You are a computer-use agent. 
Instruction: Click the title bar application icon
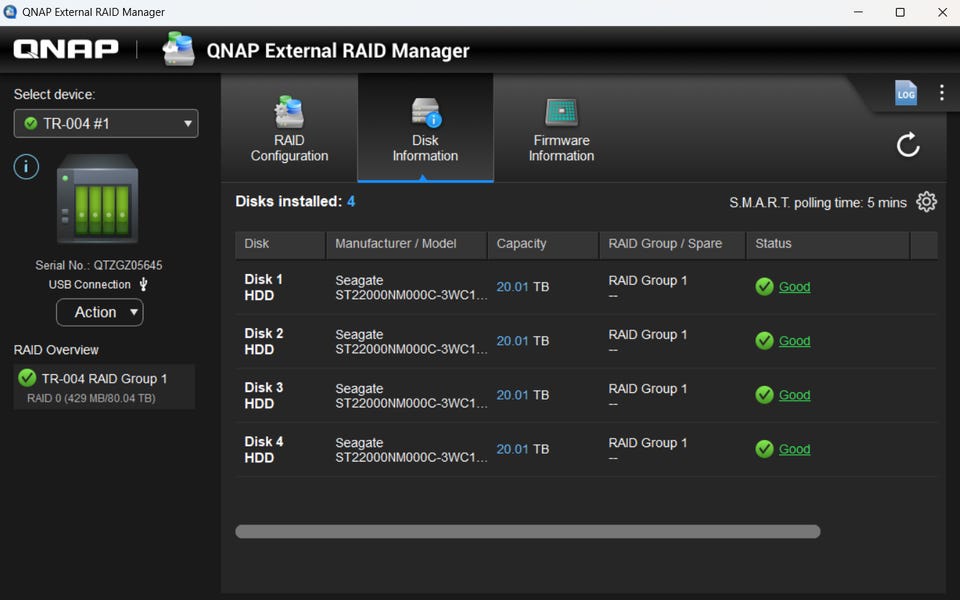10,12
